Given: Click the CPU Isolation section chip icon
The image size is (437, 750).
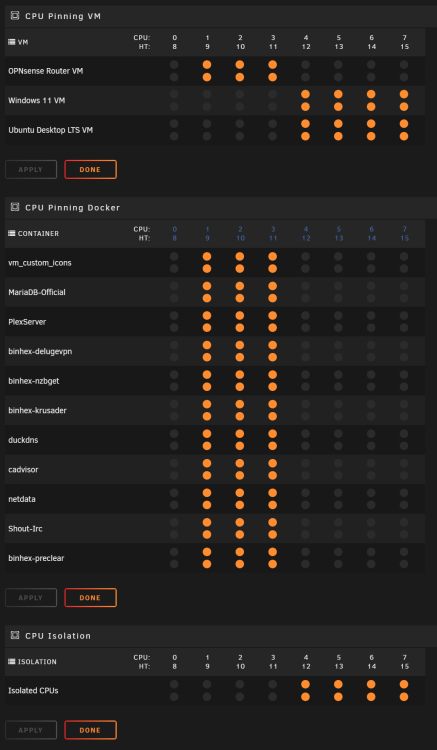Looking at the screenshot, I should [15, 635].
